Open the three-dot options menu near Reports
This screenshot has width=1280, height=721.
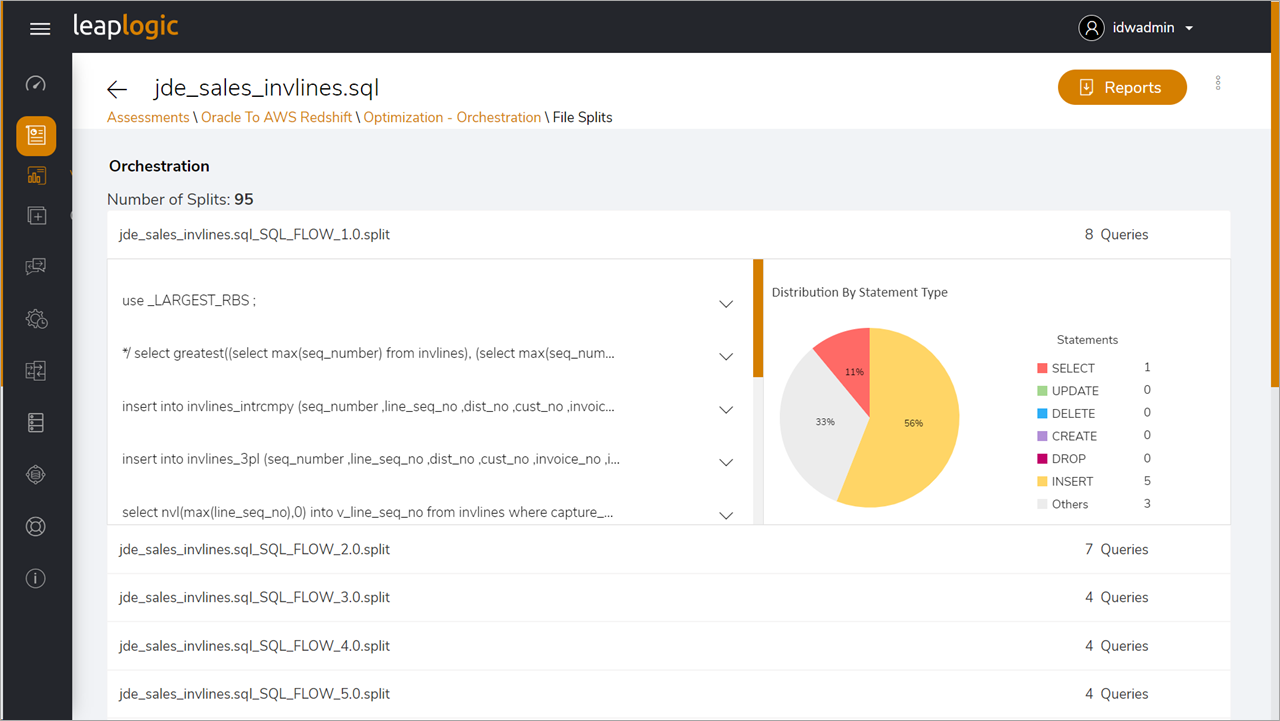point(1218,83)
